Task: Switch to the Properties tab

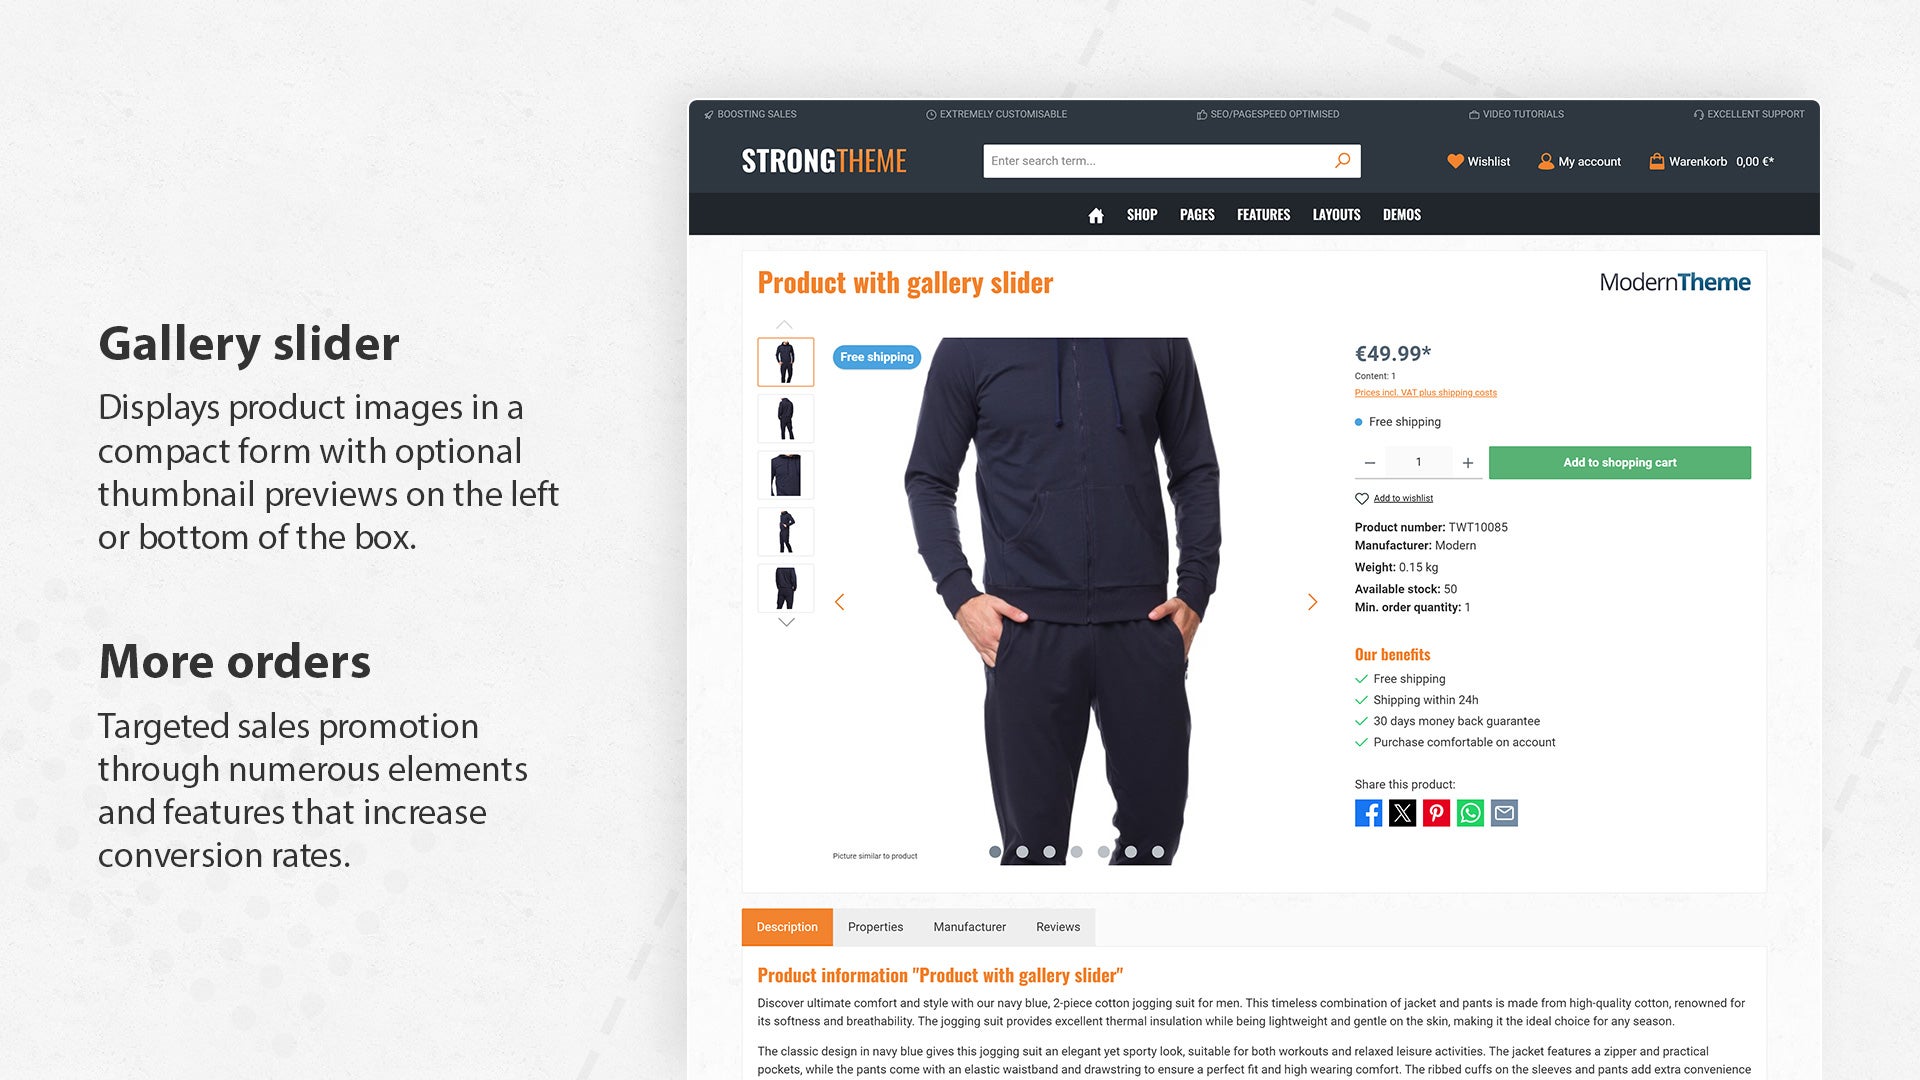Action: [x=875, y=927]
